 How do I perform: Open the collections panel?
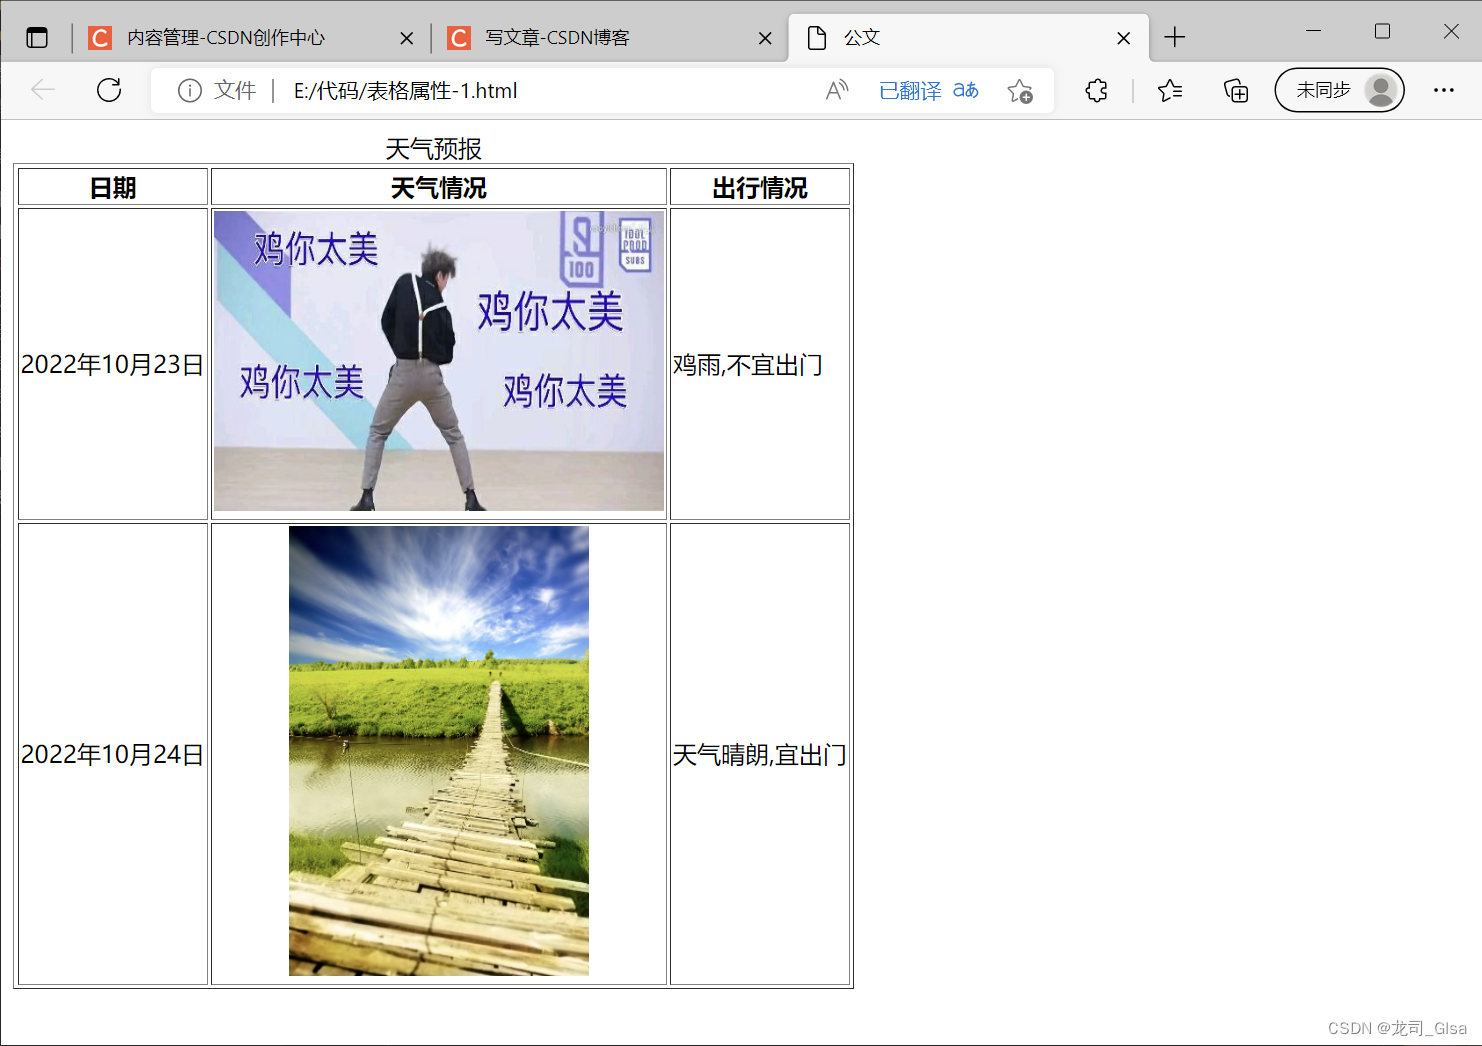tap(1236, 91)
